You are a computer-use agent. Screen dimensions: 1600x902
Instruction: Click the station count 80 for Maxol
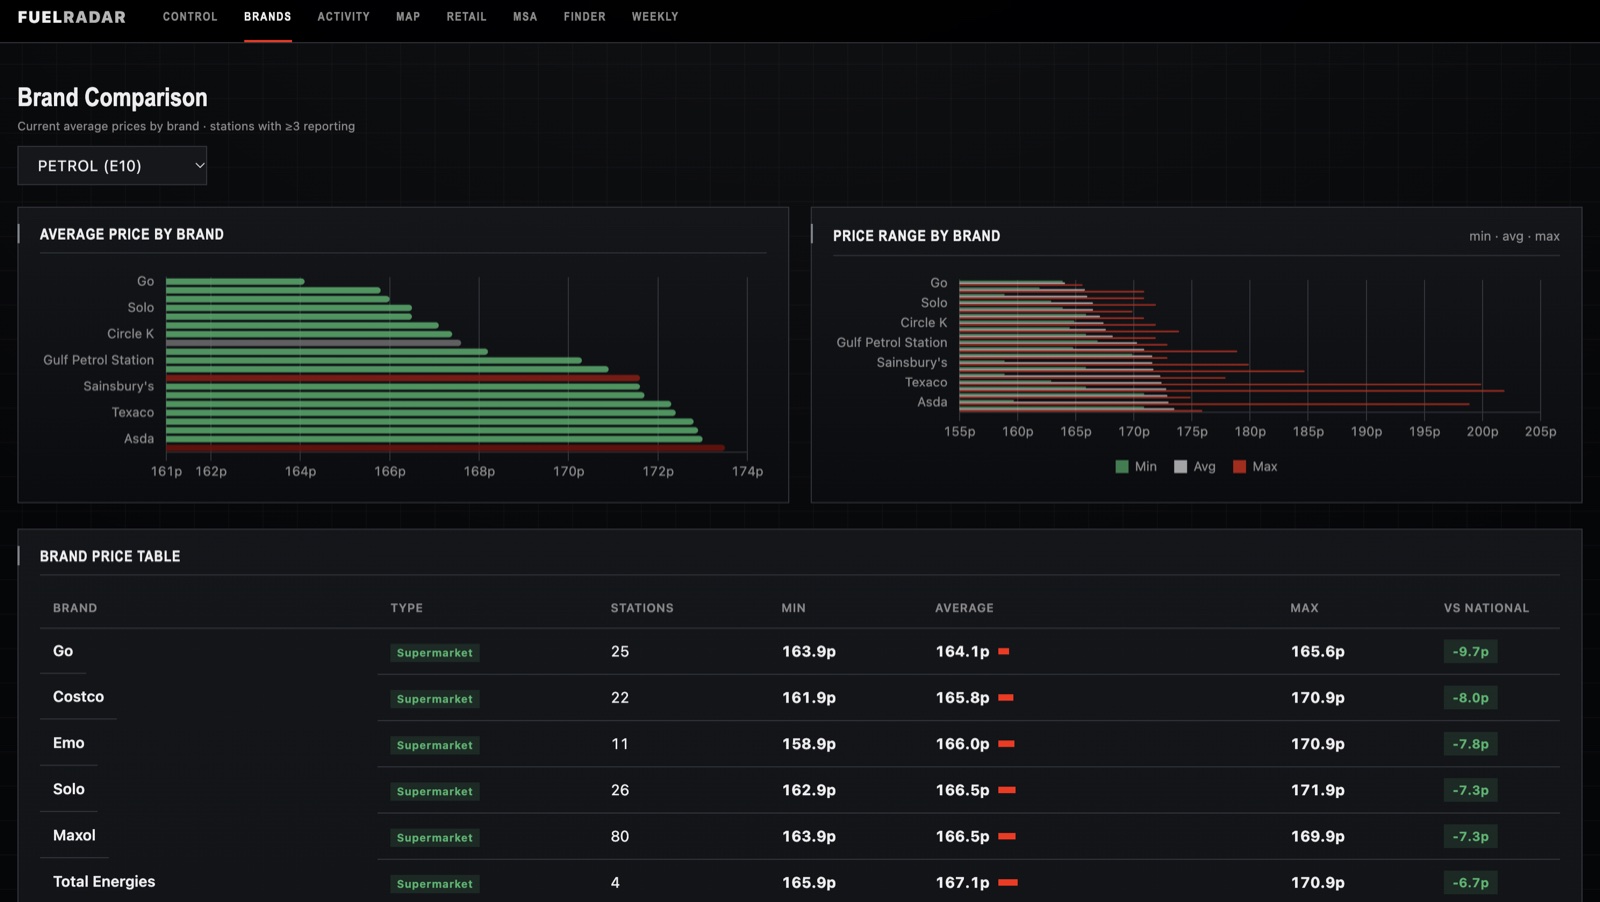tap(620, 836)
